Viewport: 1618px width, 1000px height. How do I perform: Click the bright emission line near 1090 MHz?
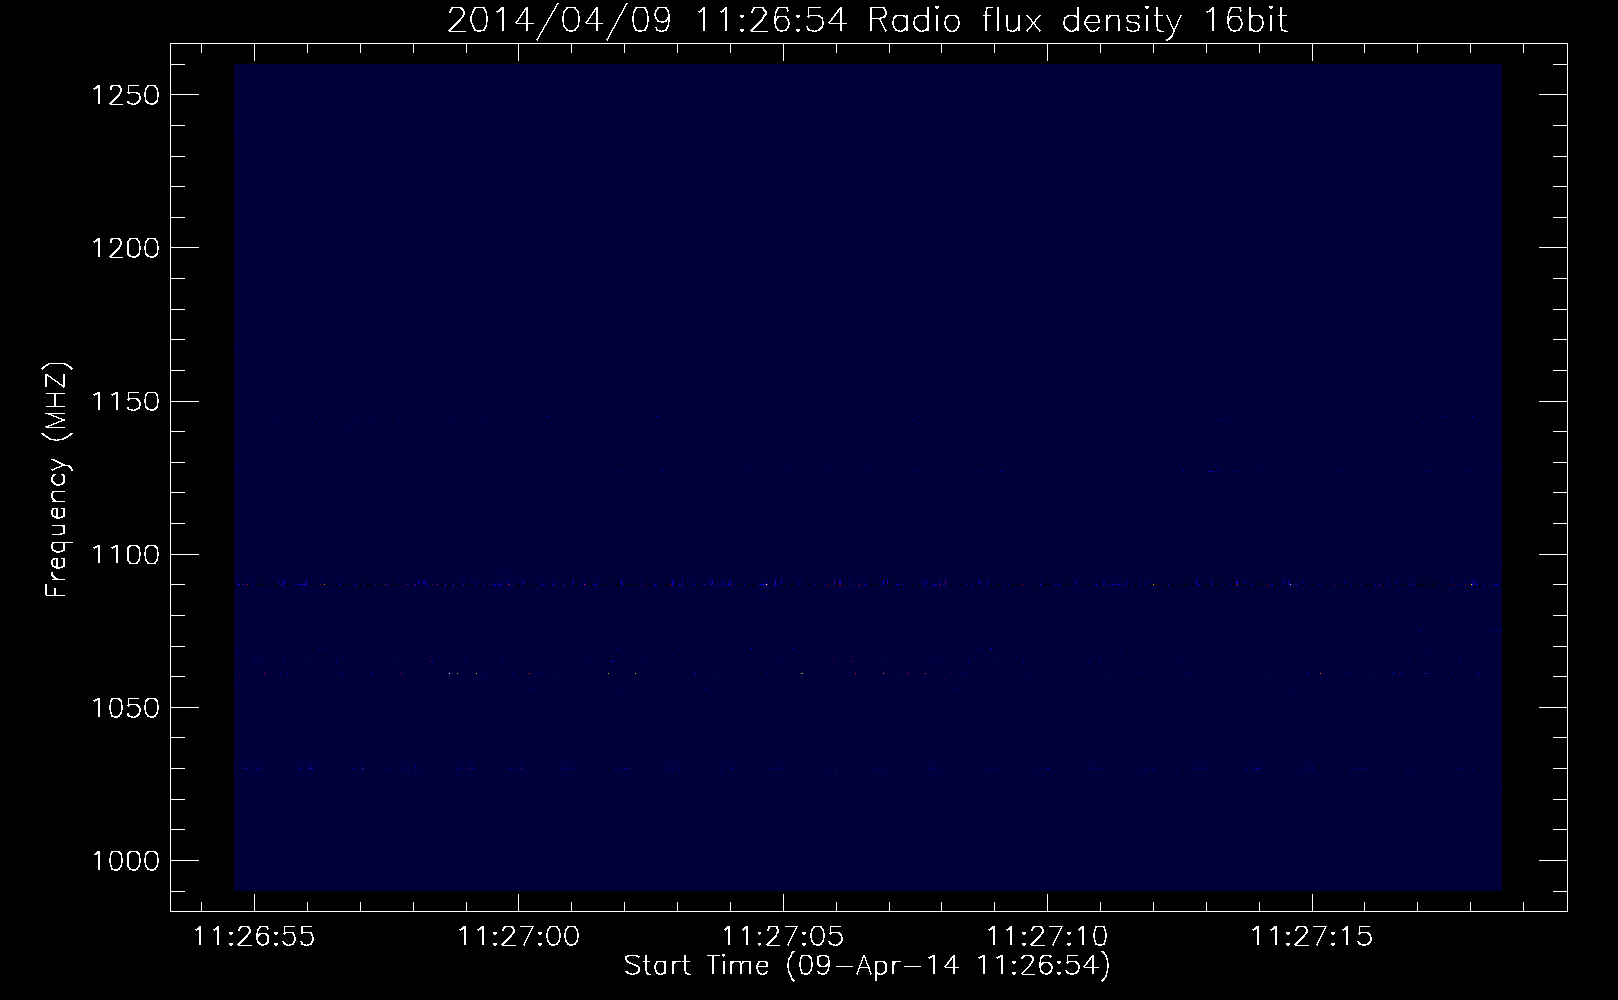867,584
